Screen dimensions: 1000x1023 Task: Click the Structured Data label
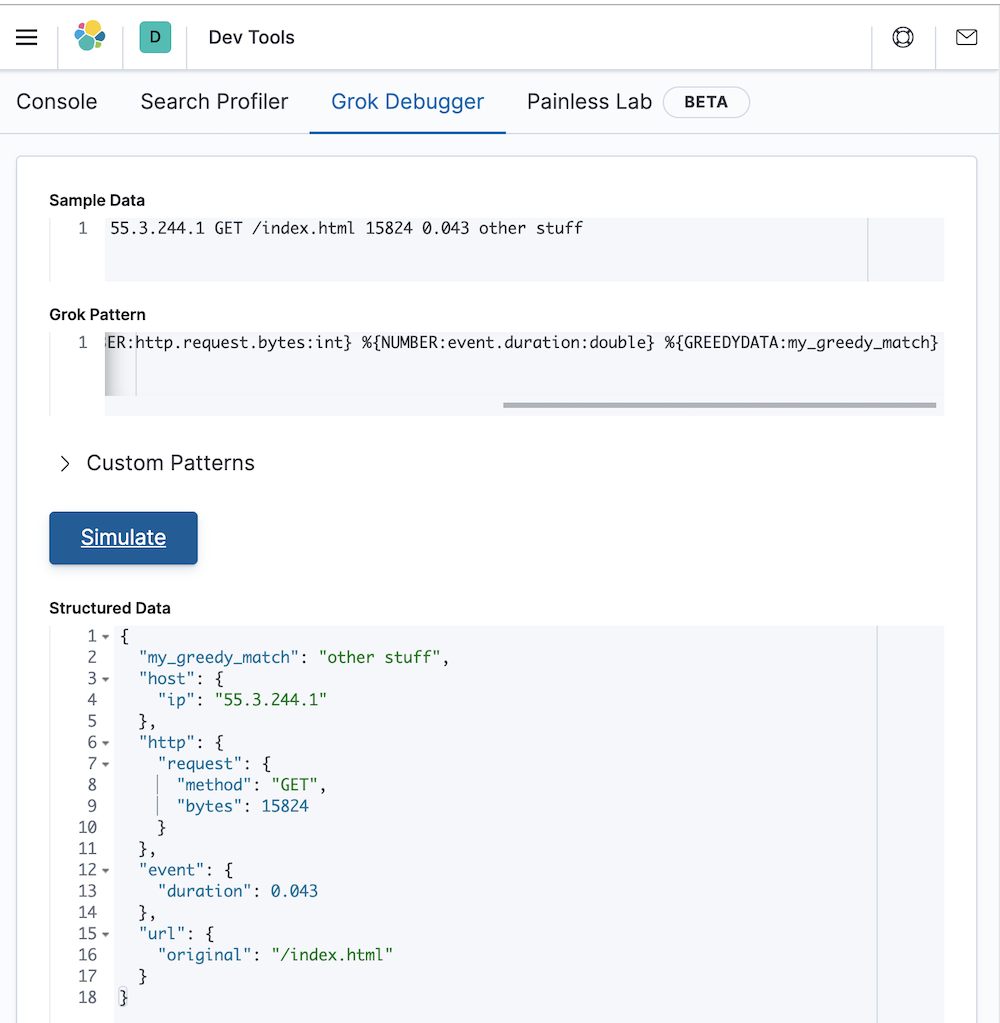click(110, 608)
